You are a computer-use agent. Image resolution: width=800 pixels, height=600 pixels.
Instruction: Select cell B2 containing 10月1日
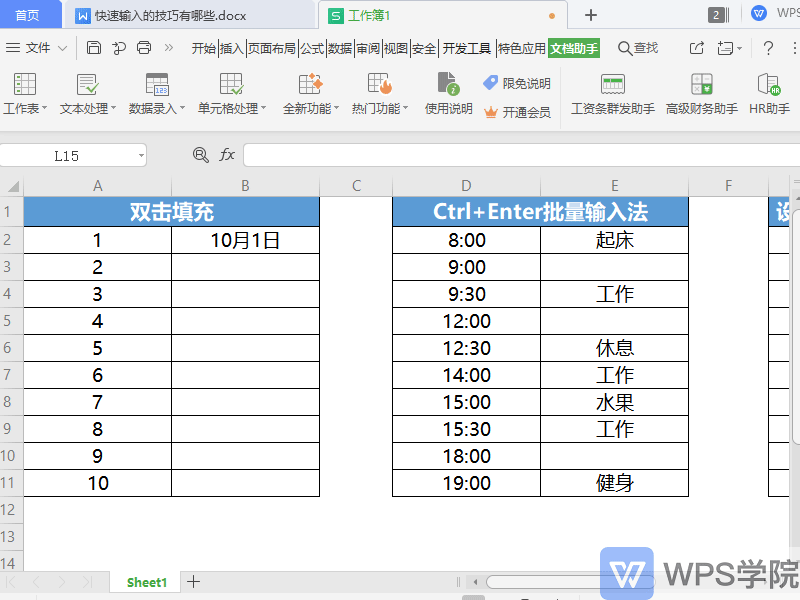click(245, 240)
